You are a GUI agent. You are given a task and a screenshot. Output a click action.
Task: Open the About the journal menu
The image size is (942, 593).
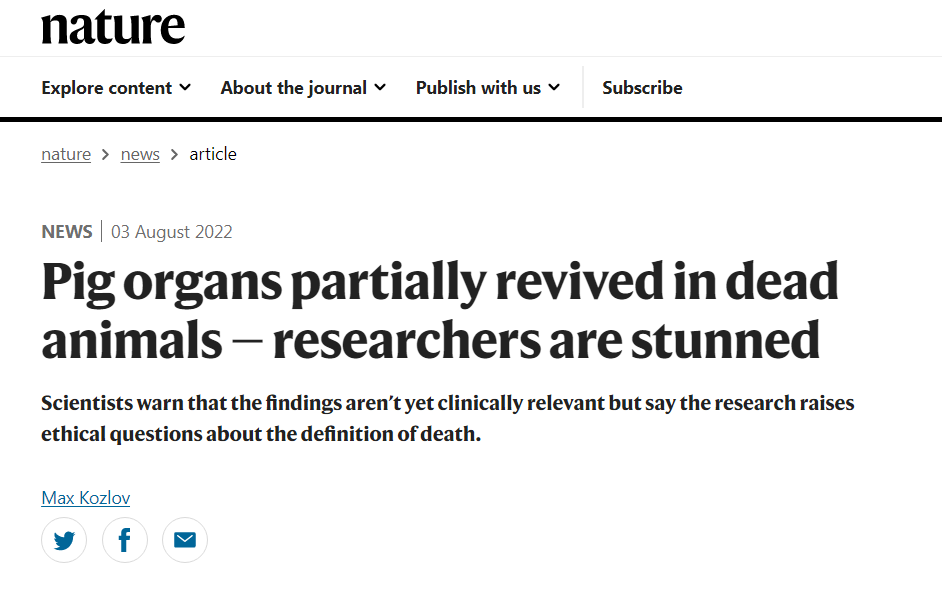click(x=303, y=88)
